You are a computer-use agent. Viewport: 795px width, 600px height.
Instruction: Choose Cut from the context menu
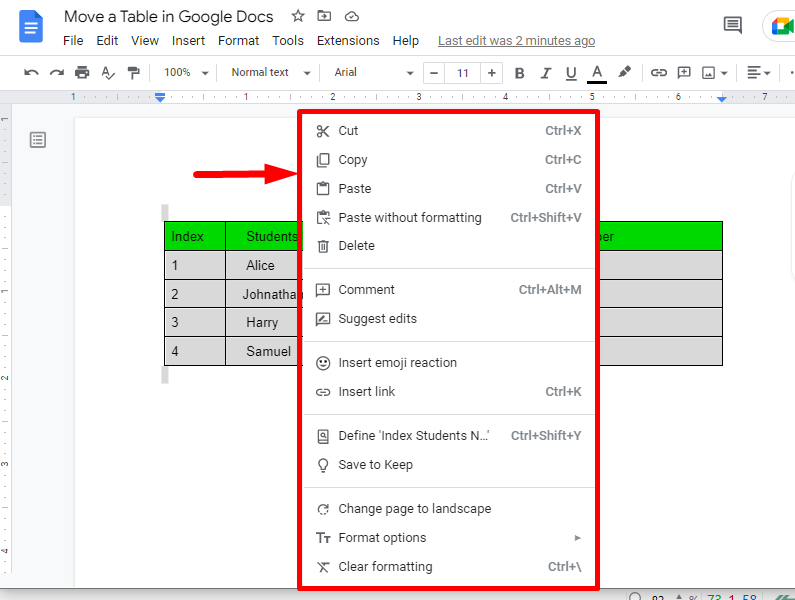(x=449, y=131)
